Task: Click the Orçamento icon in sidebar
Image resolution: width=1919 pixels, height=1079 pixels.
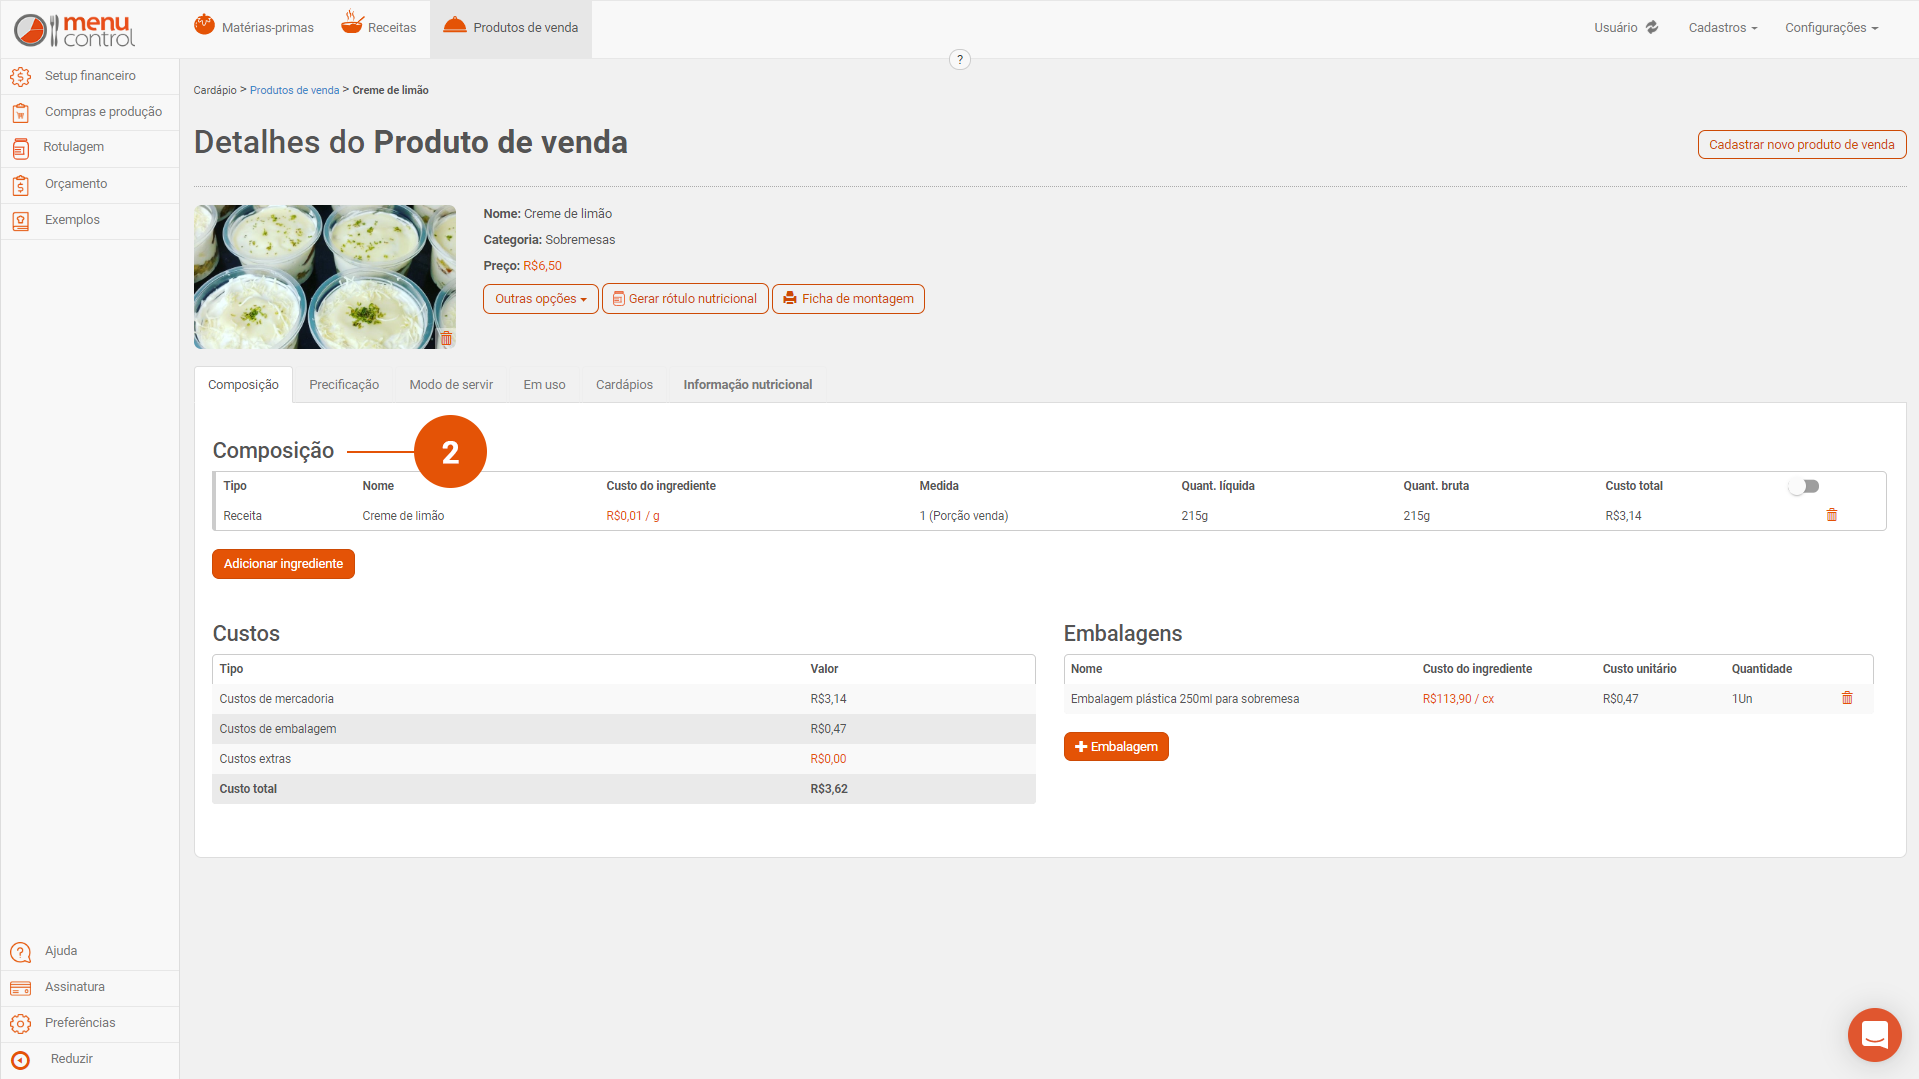Action: 21,185
